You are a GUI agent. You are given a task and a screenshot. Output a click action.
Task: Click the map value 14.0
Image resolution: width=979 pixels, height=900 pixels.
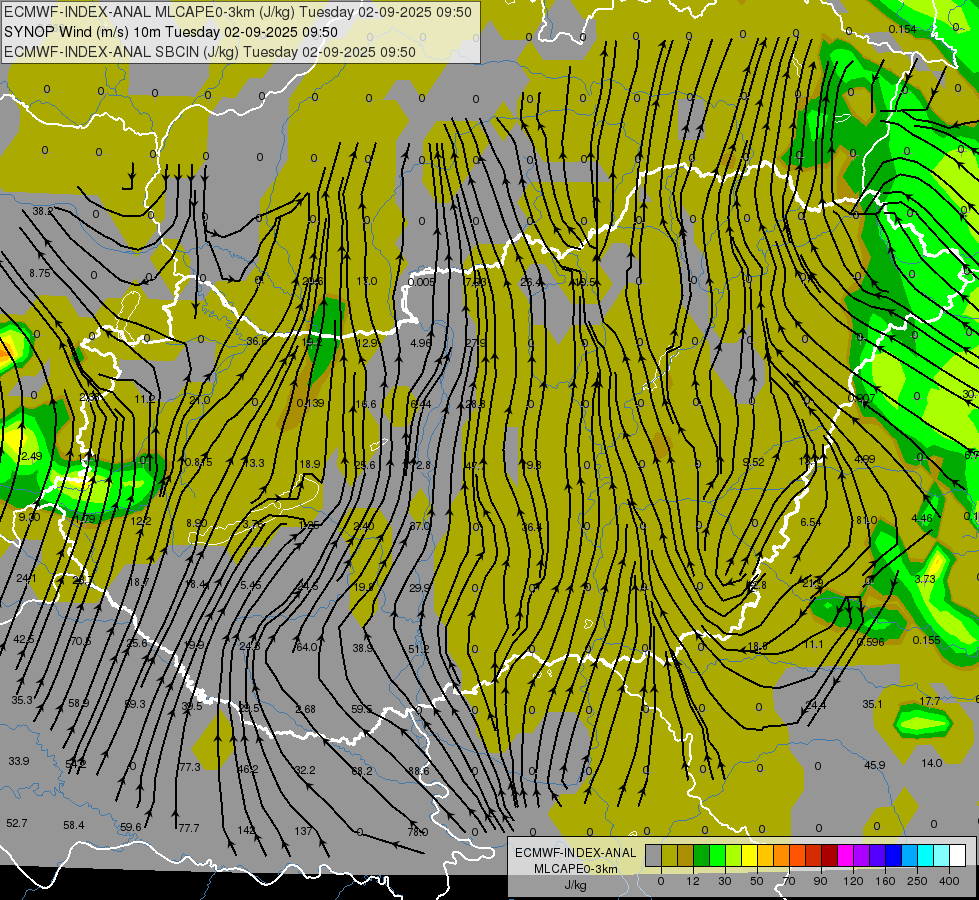tap(932, 763)
